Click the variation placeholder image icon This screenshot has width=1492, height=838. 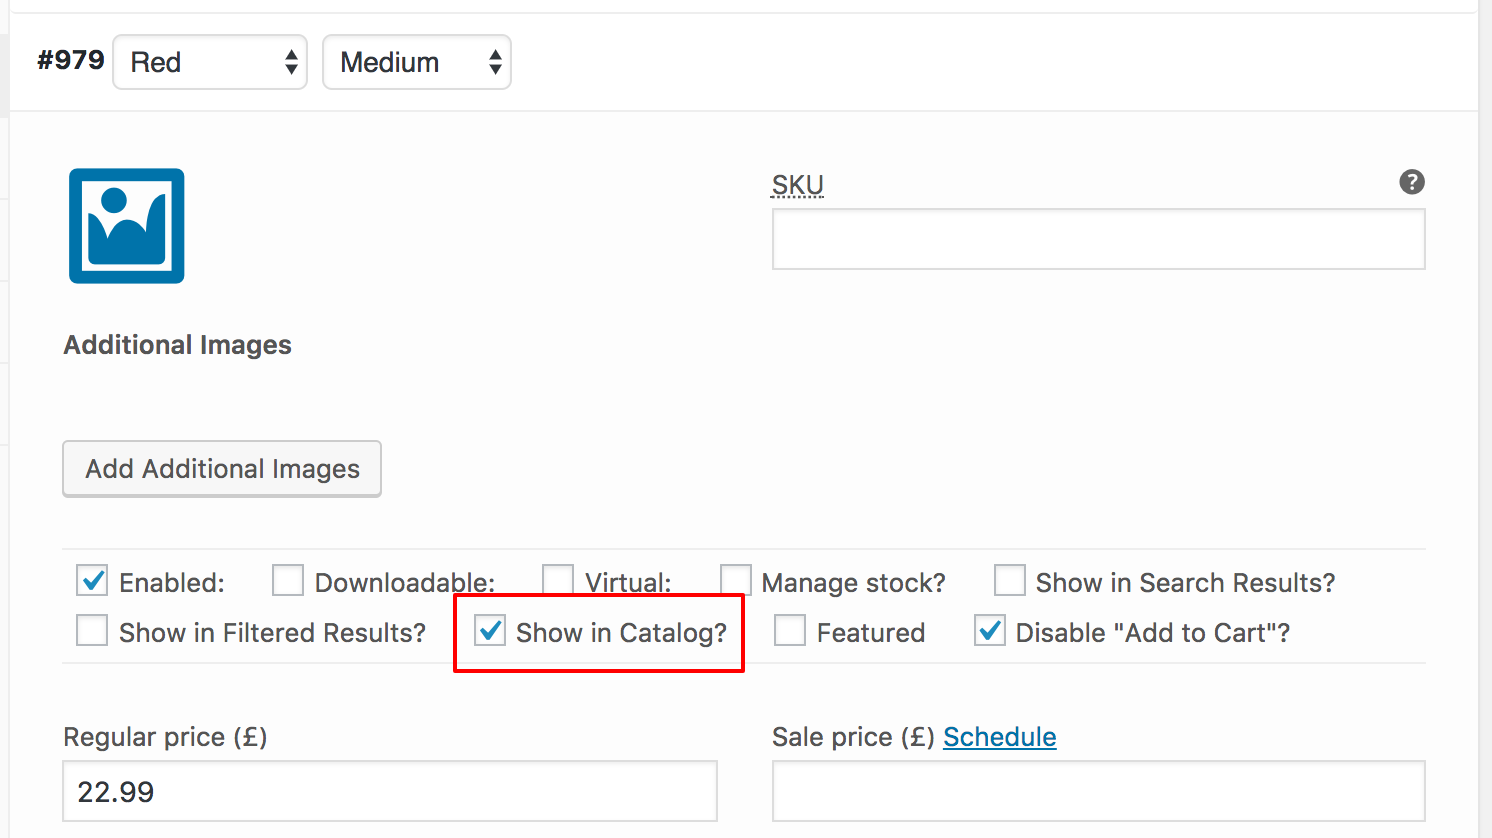click(x=126, y=226)
